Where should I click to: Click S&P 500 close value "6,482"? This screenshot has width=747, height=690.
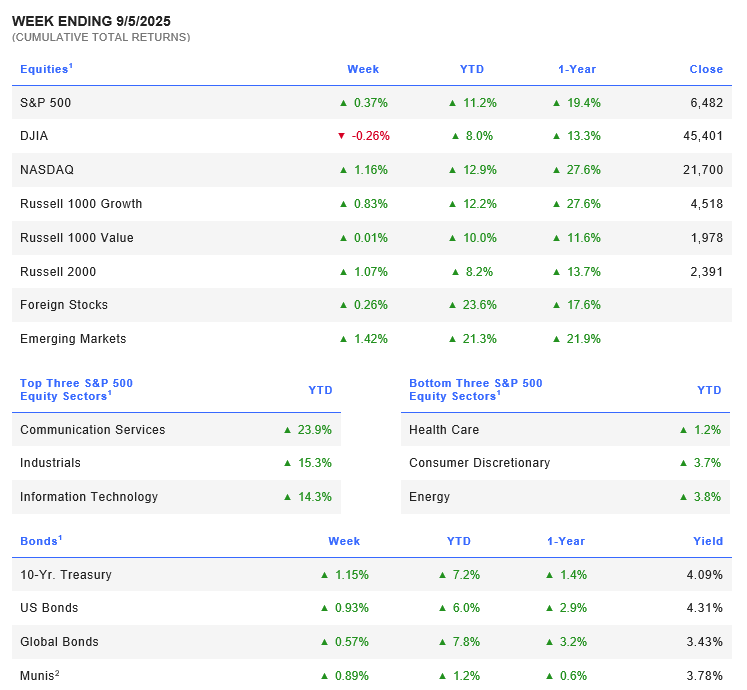pos(707,103)
